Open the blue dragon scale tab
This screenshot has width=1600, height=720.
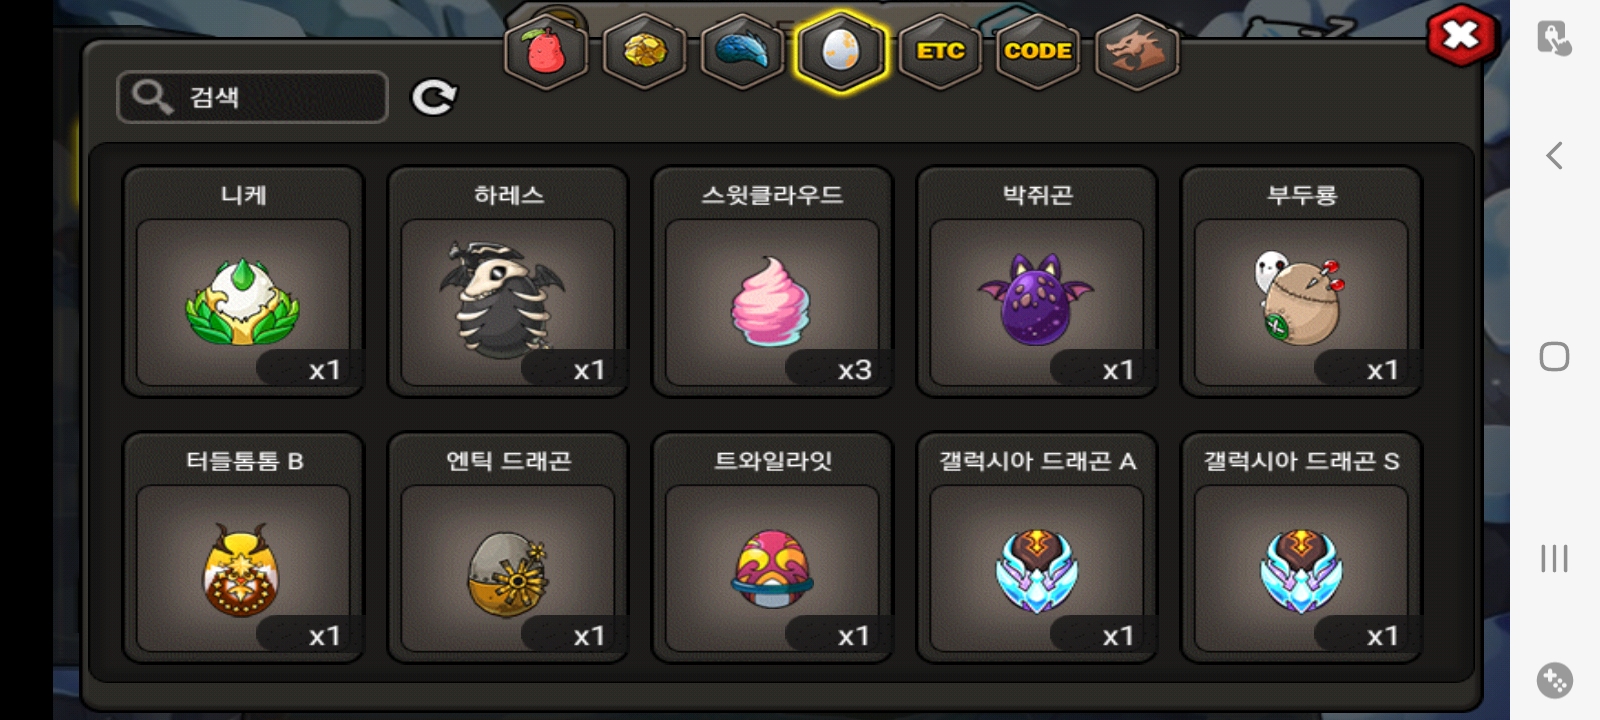pyautogui.click(x=742, y=51)
